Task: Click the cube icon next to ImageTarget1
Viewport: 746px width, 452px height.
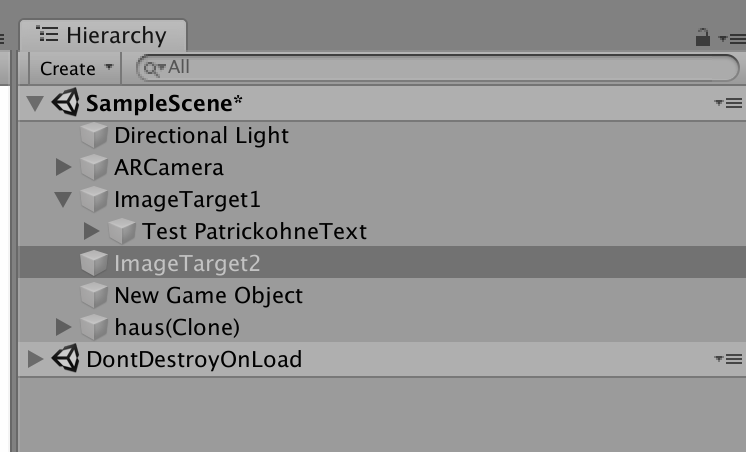Action: [94, 200]
